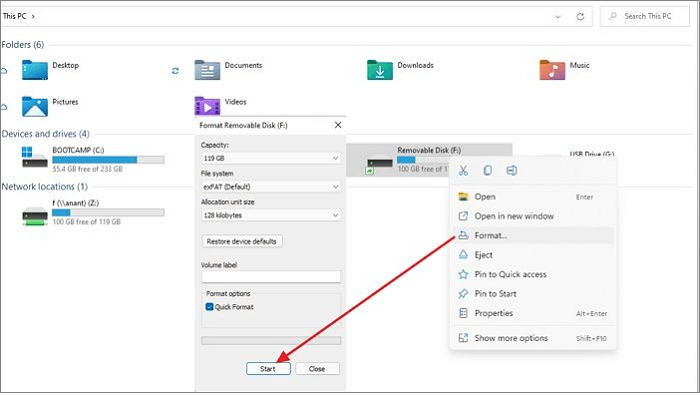Close the Format Removable Disk dialog with X

338,125
